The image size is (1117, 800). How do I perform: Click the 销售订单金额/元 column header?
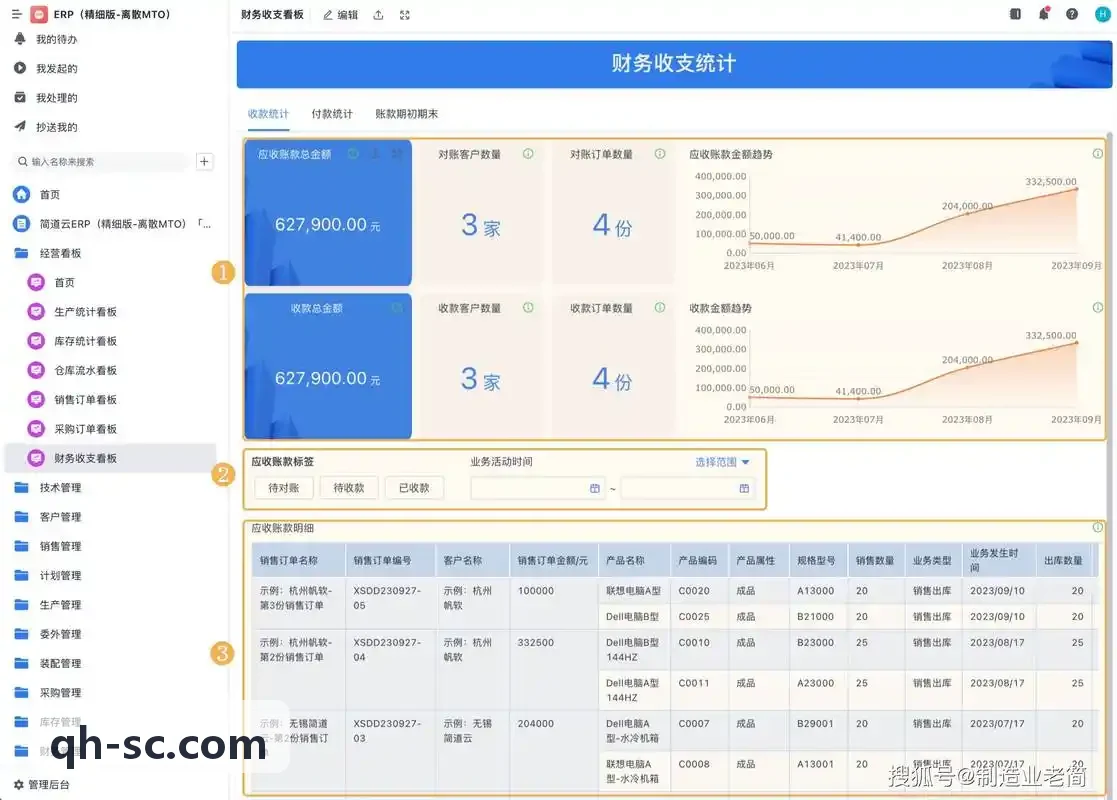pos(553,561)
